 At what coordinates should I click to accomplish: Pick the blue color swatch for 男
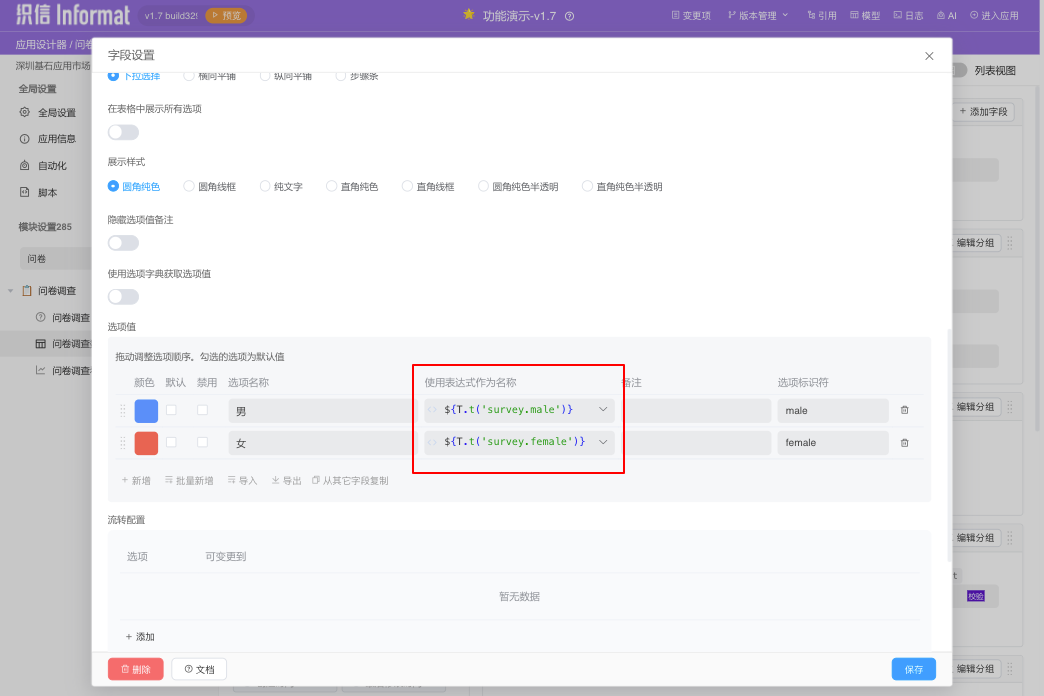click(x=146, y=411)
